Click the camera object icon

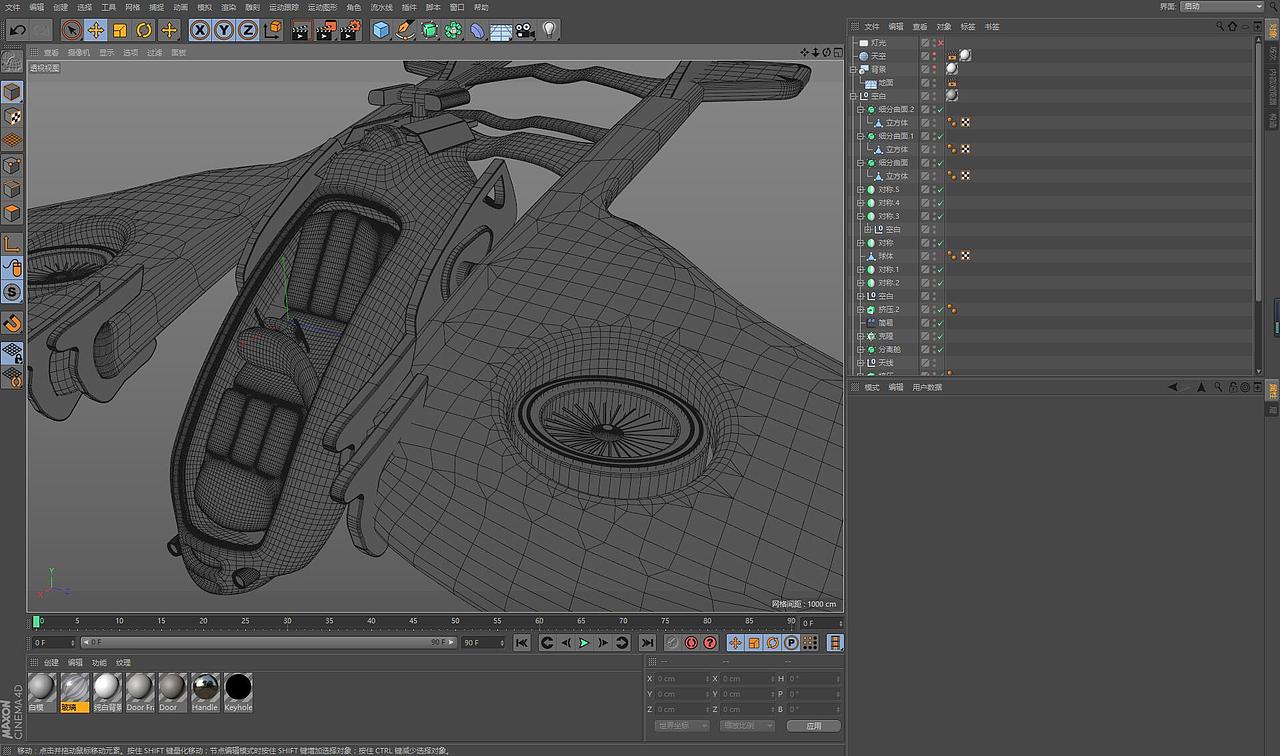(525, 30)
